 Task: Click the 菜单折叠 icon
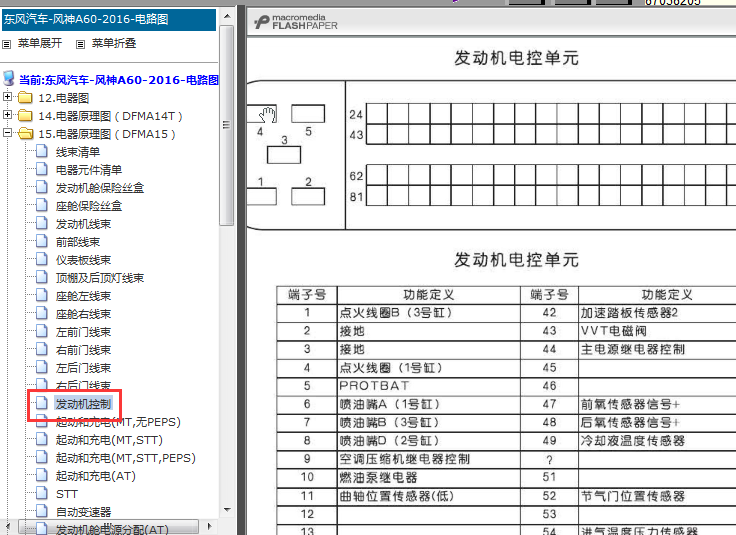pyautogui.click(x=80, y=45)
